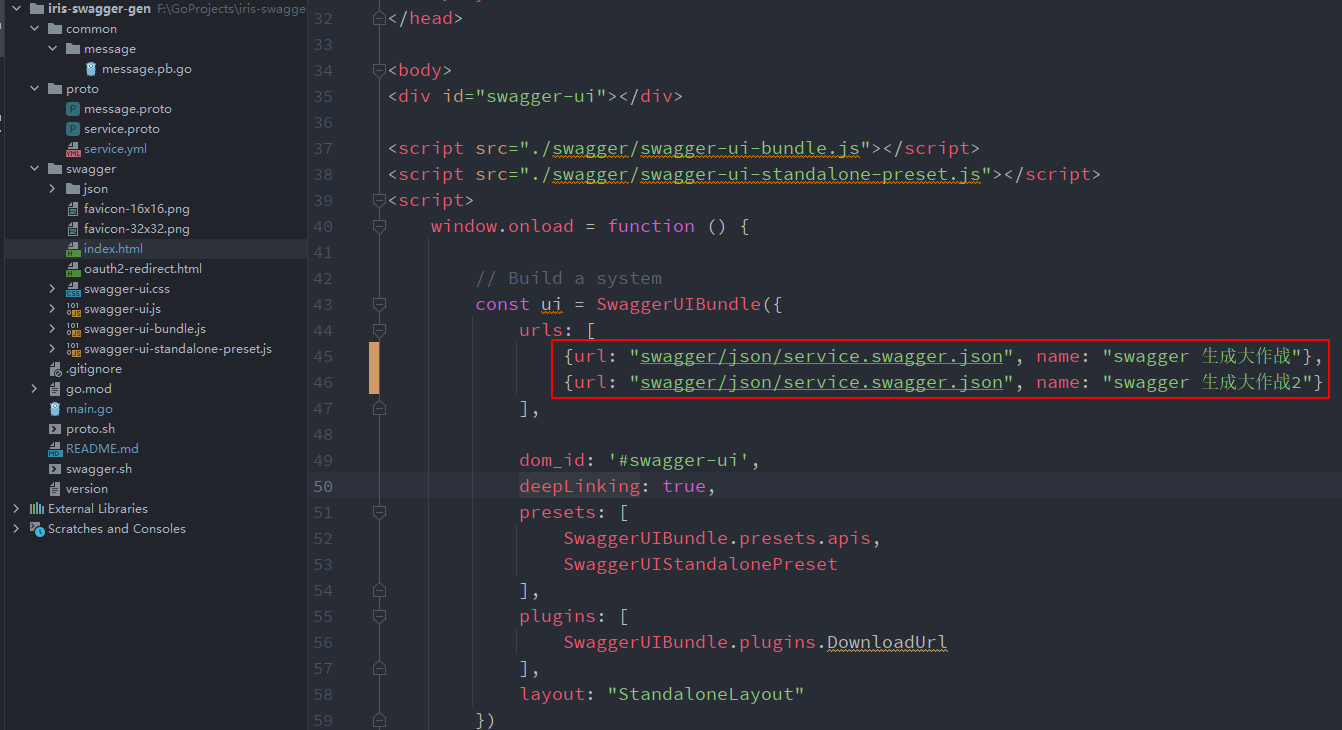Image resolution: width=1342 pixels, height=730 pixels.
Task: Collapse the message folder arrow
Action: pyautogui.click(x=53, y=49)
